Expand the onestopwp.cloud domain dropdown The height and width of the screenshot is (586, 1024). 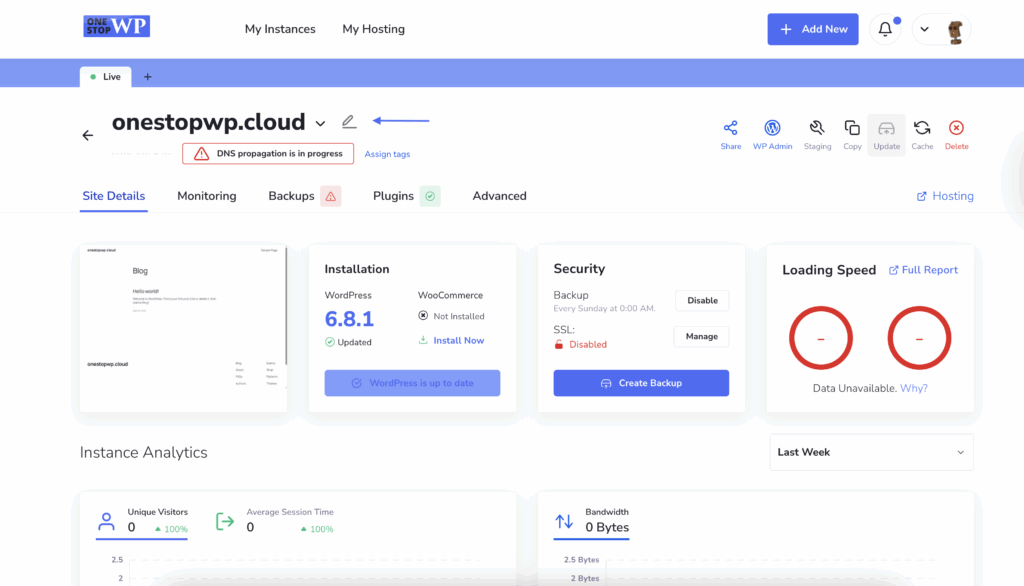click(x=320, y=123)
